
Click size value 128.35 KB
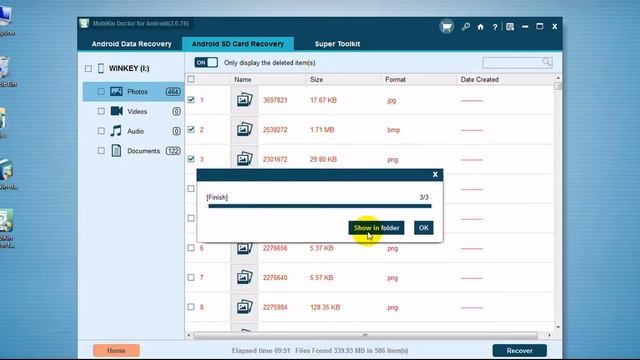pos(325,307)
